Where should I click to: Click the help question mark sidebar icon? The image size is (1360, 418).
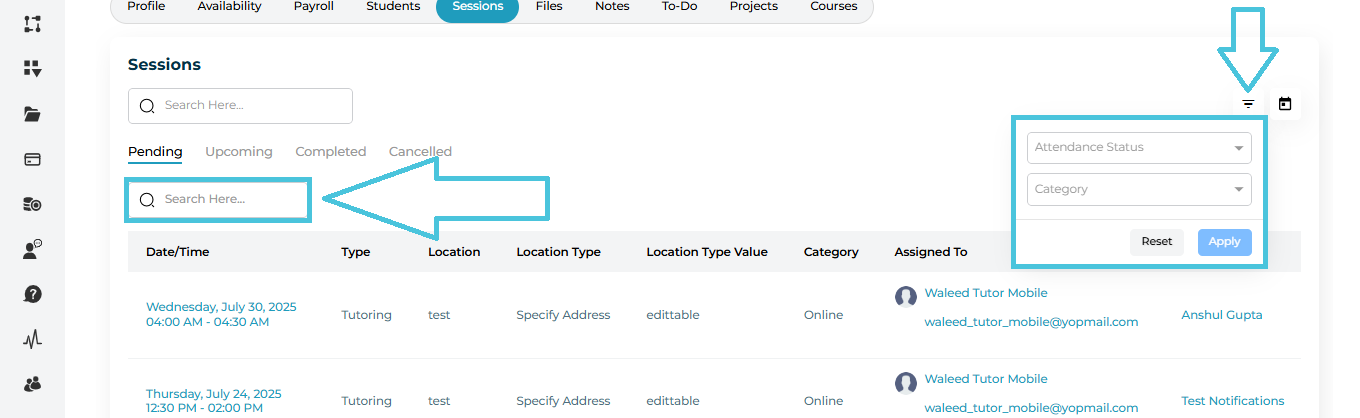coord(32,294)
